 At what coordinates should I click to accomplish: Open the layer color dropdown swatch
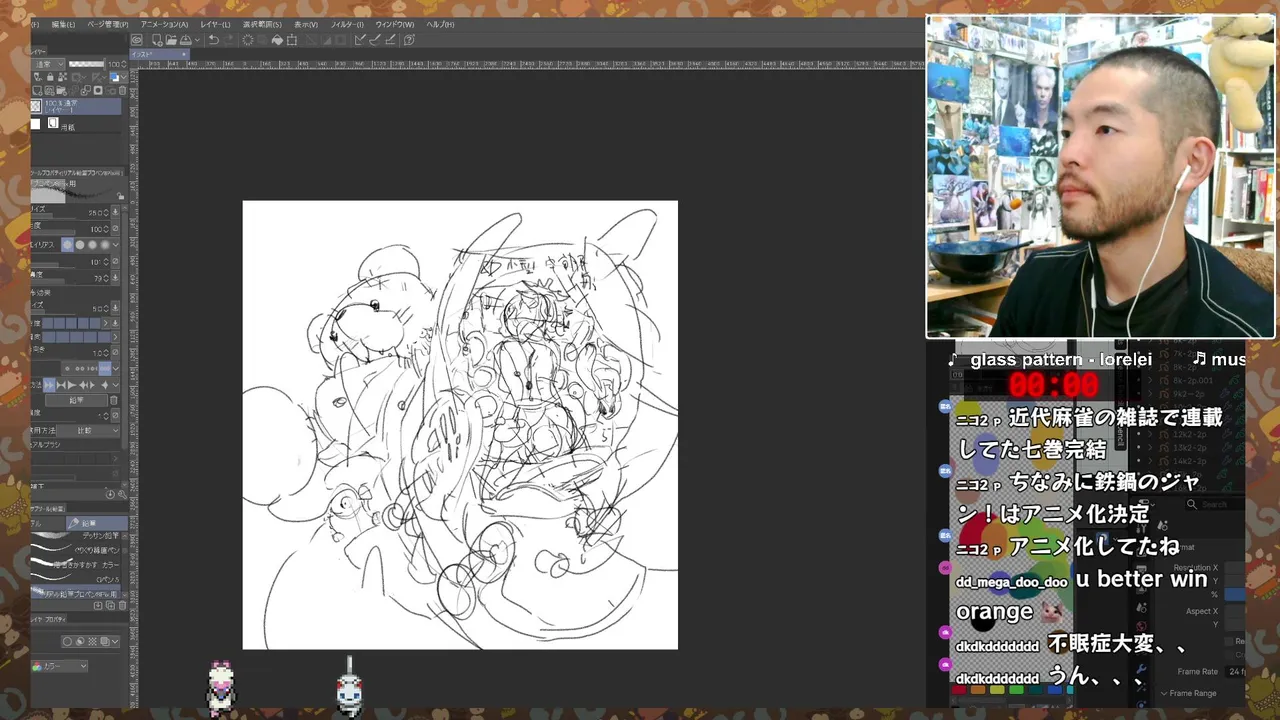119,77
